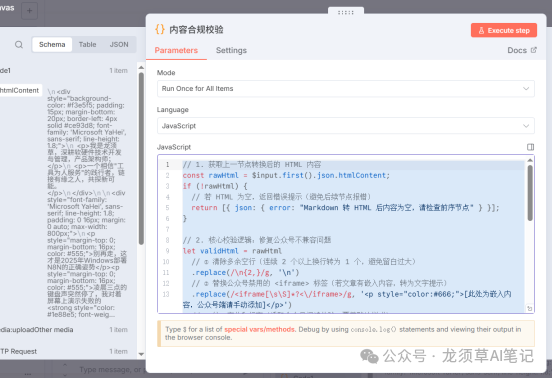552x378 pixels.
Task: Open the special vars/methods link
Action: pyautogui.click(x=259, y=329)
